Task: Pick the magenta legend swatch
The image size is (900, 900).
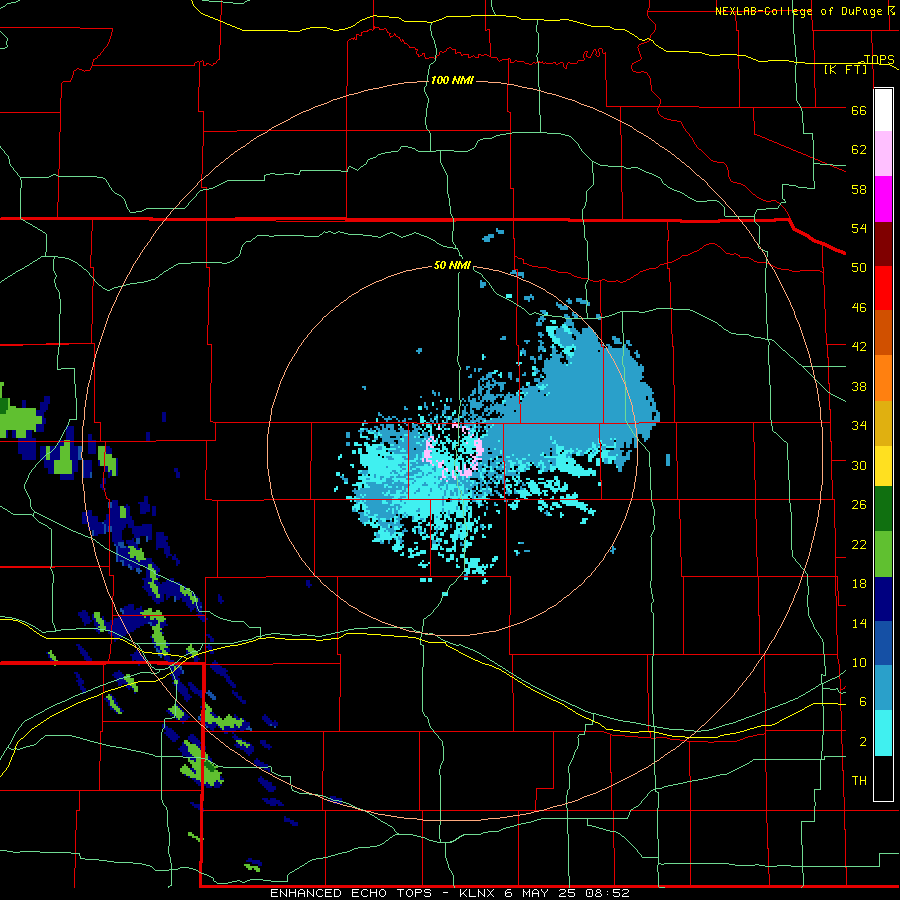Action: [883, 199]
